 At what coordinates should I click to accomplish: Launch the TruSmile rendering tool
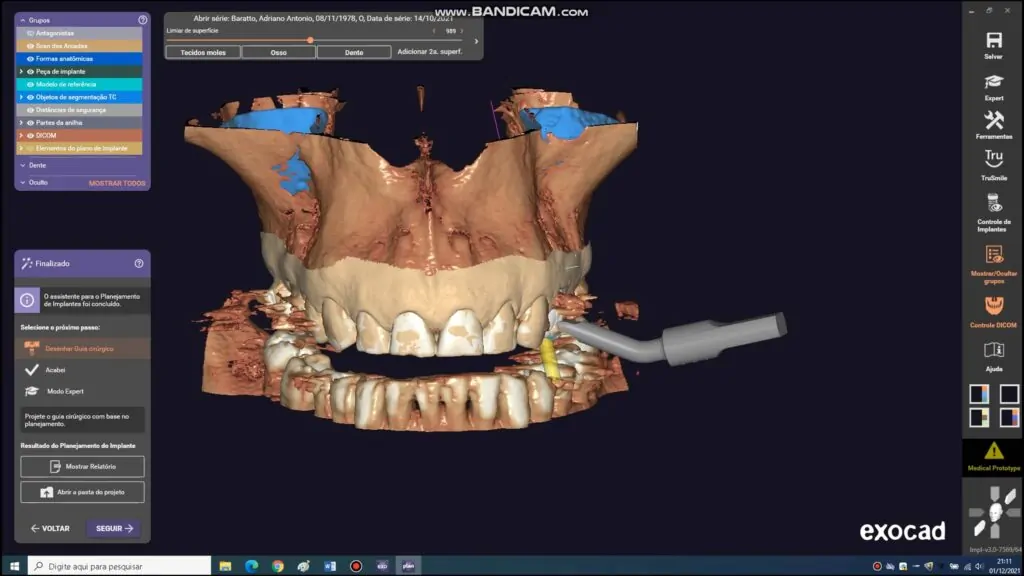coord(993,160)
